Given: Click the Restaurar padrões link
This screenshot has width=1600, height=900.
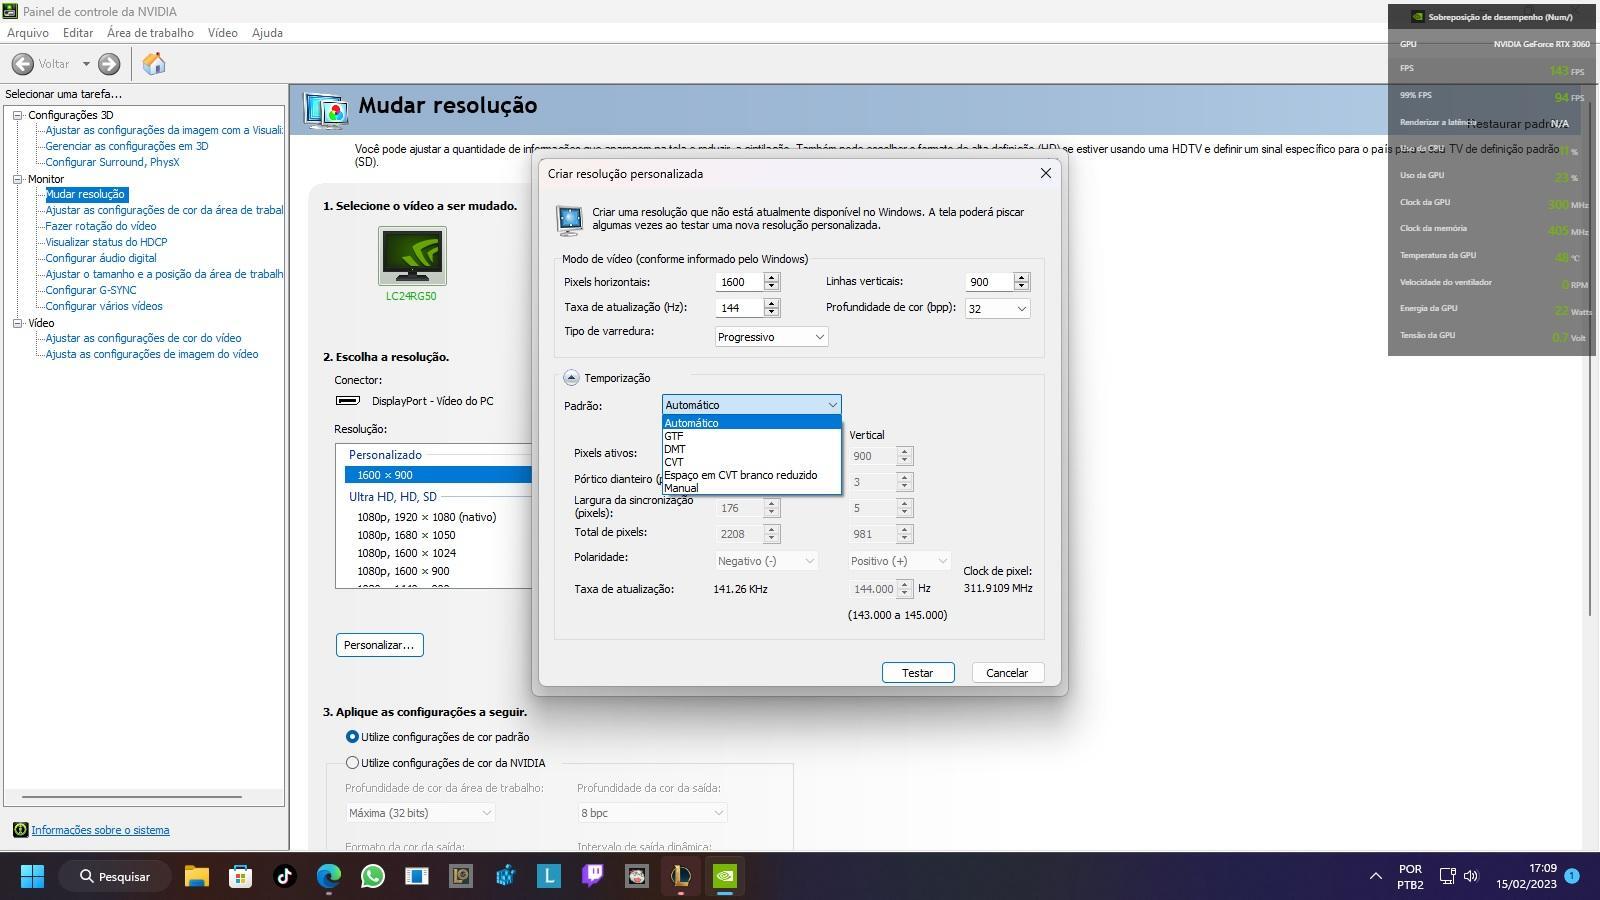Looking at the screenshot, I should click(1517, 124).
